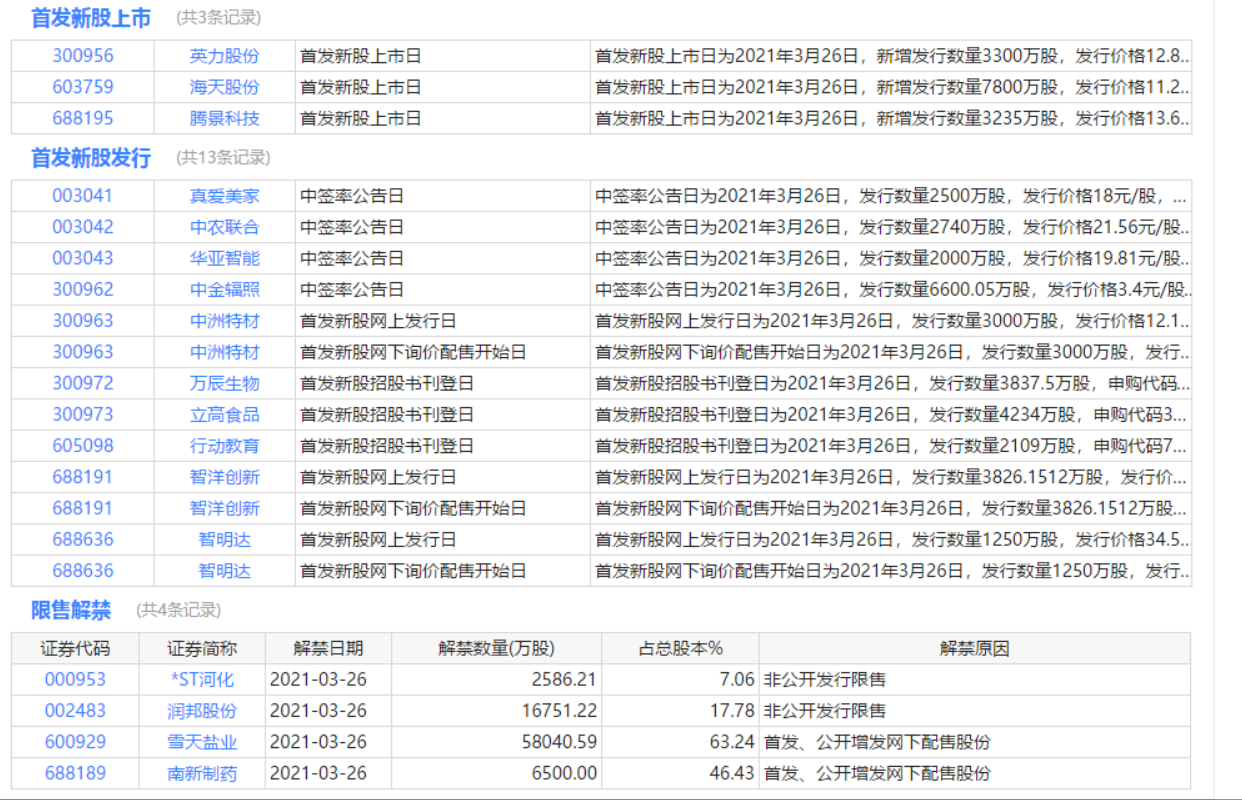1242x800 pixels.
Task: Open 中洲特材 in the 网下询价配售开始日 row
Action: (x=224, y=352)
